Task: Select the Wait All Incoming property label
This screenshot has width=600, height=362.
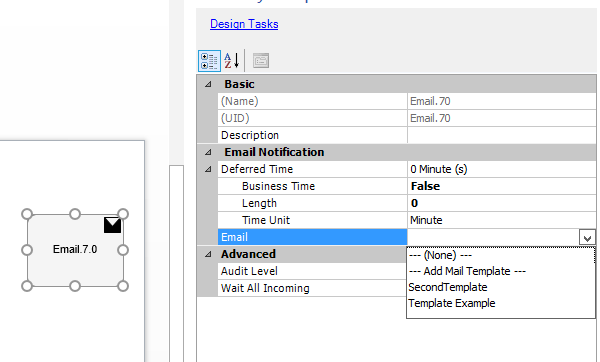Action: click(x=313, y=288)
